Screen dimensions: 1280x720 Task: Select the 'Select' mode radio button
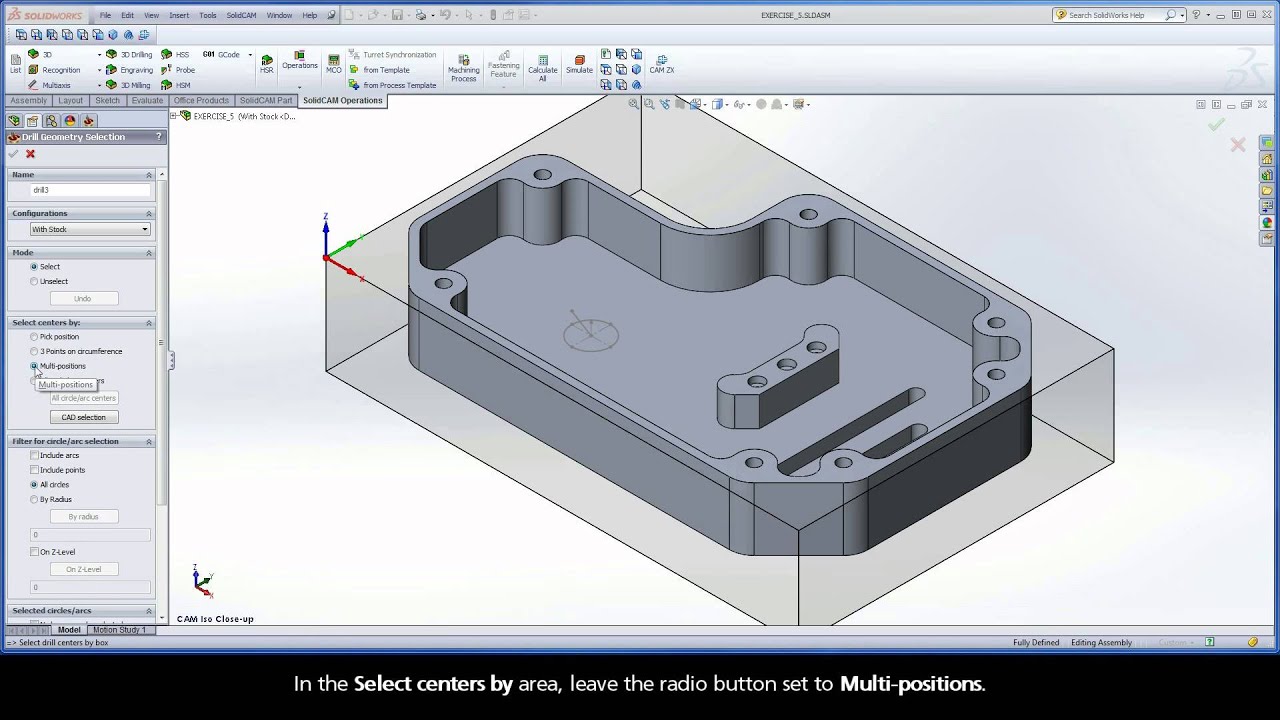(34, 267)
